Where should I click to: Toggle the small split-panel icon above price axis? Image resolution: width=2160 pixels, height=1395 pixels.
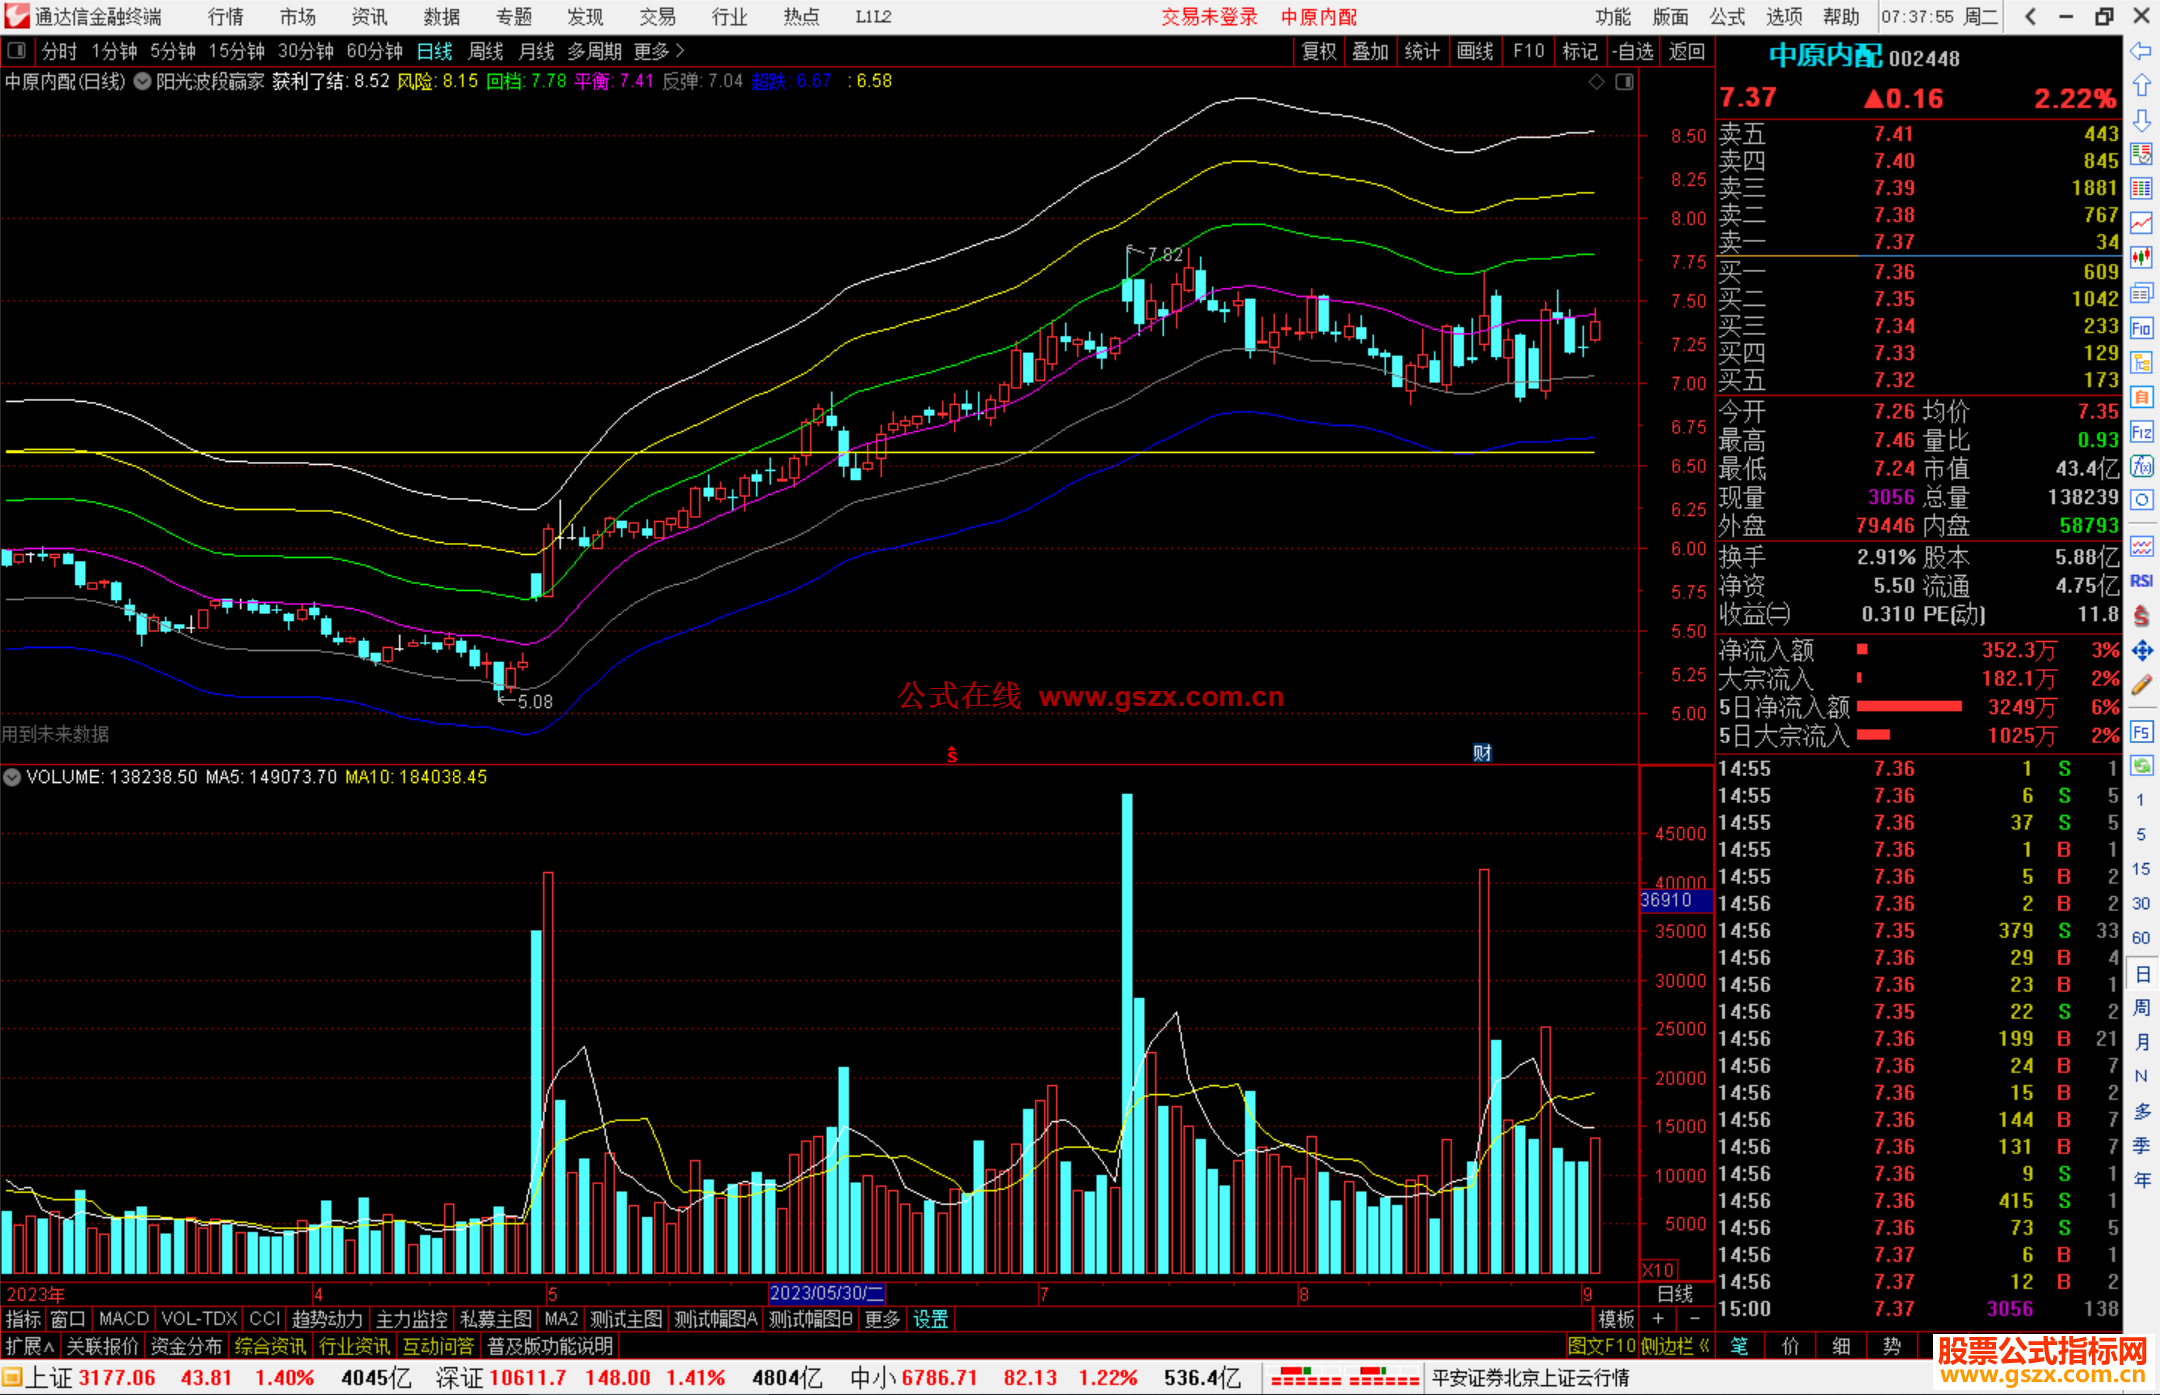tap(1625, 82)
